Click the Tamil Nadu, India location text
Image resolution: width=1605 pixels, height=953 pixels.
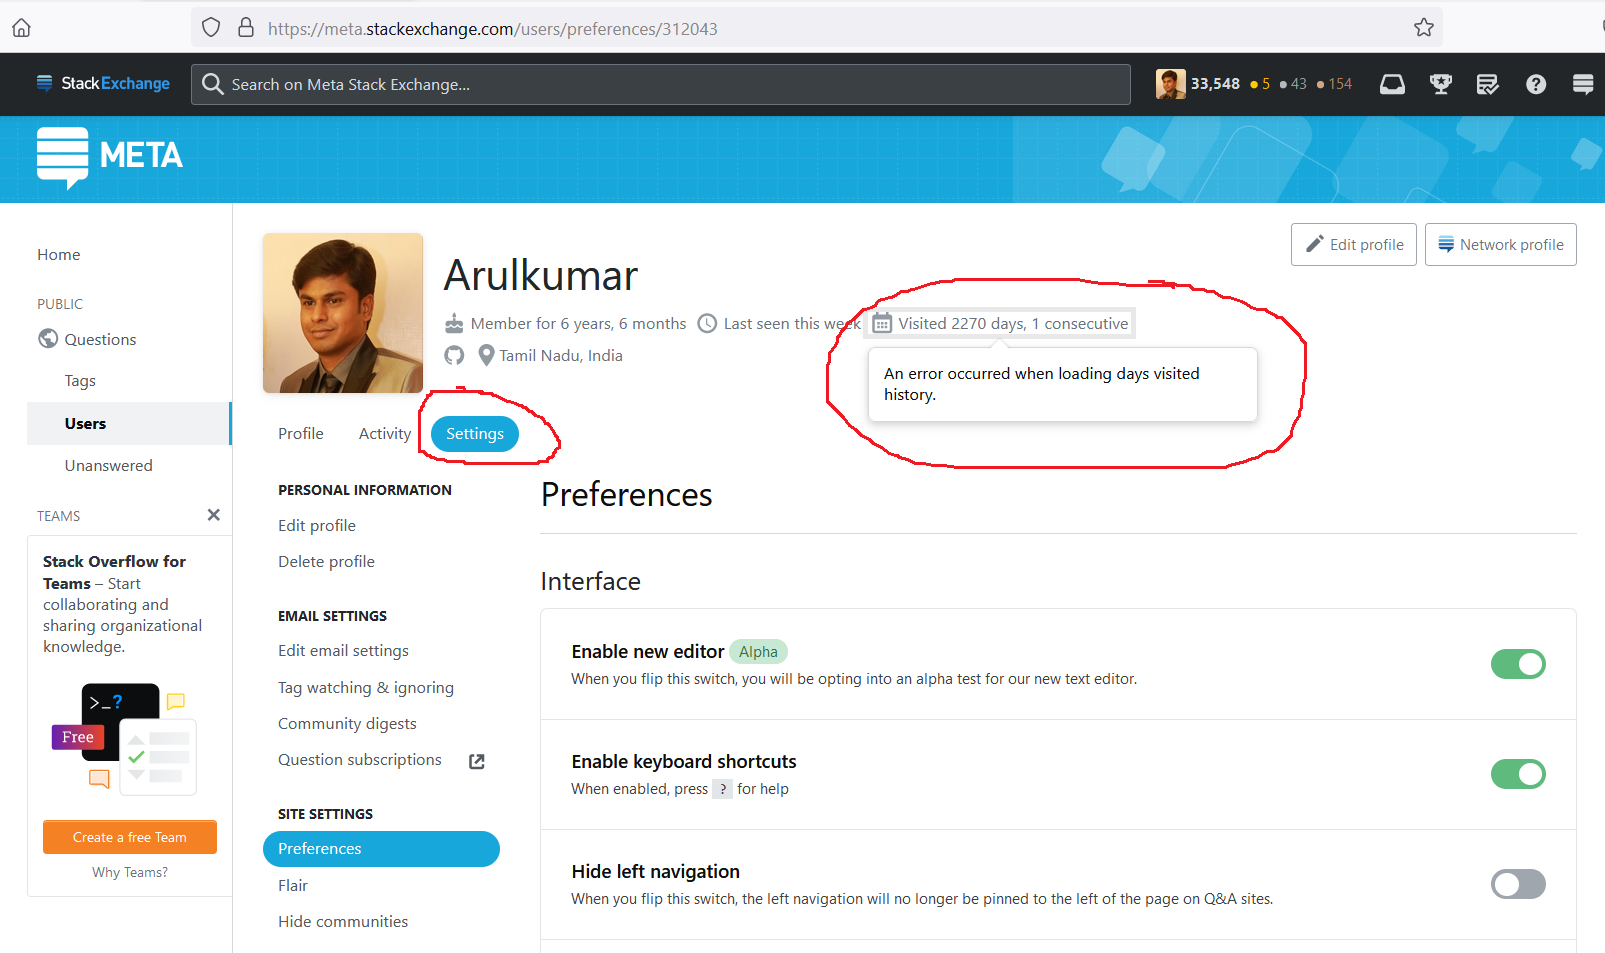[x=561, y=355]
